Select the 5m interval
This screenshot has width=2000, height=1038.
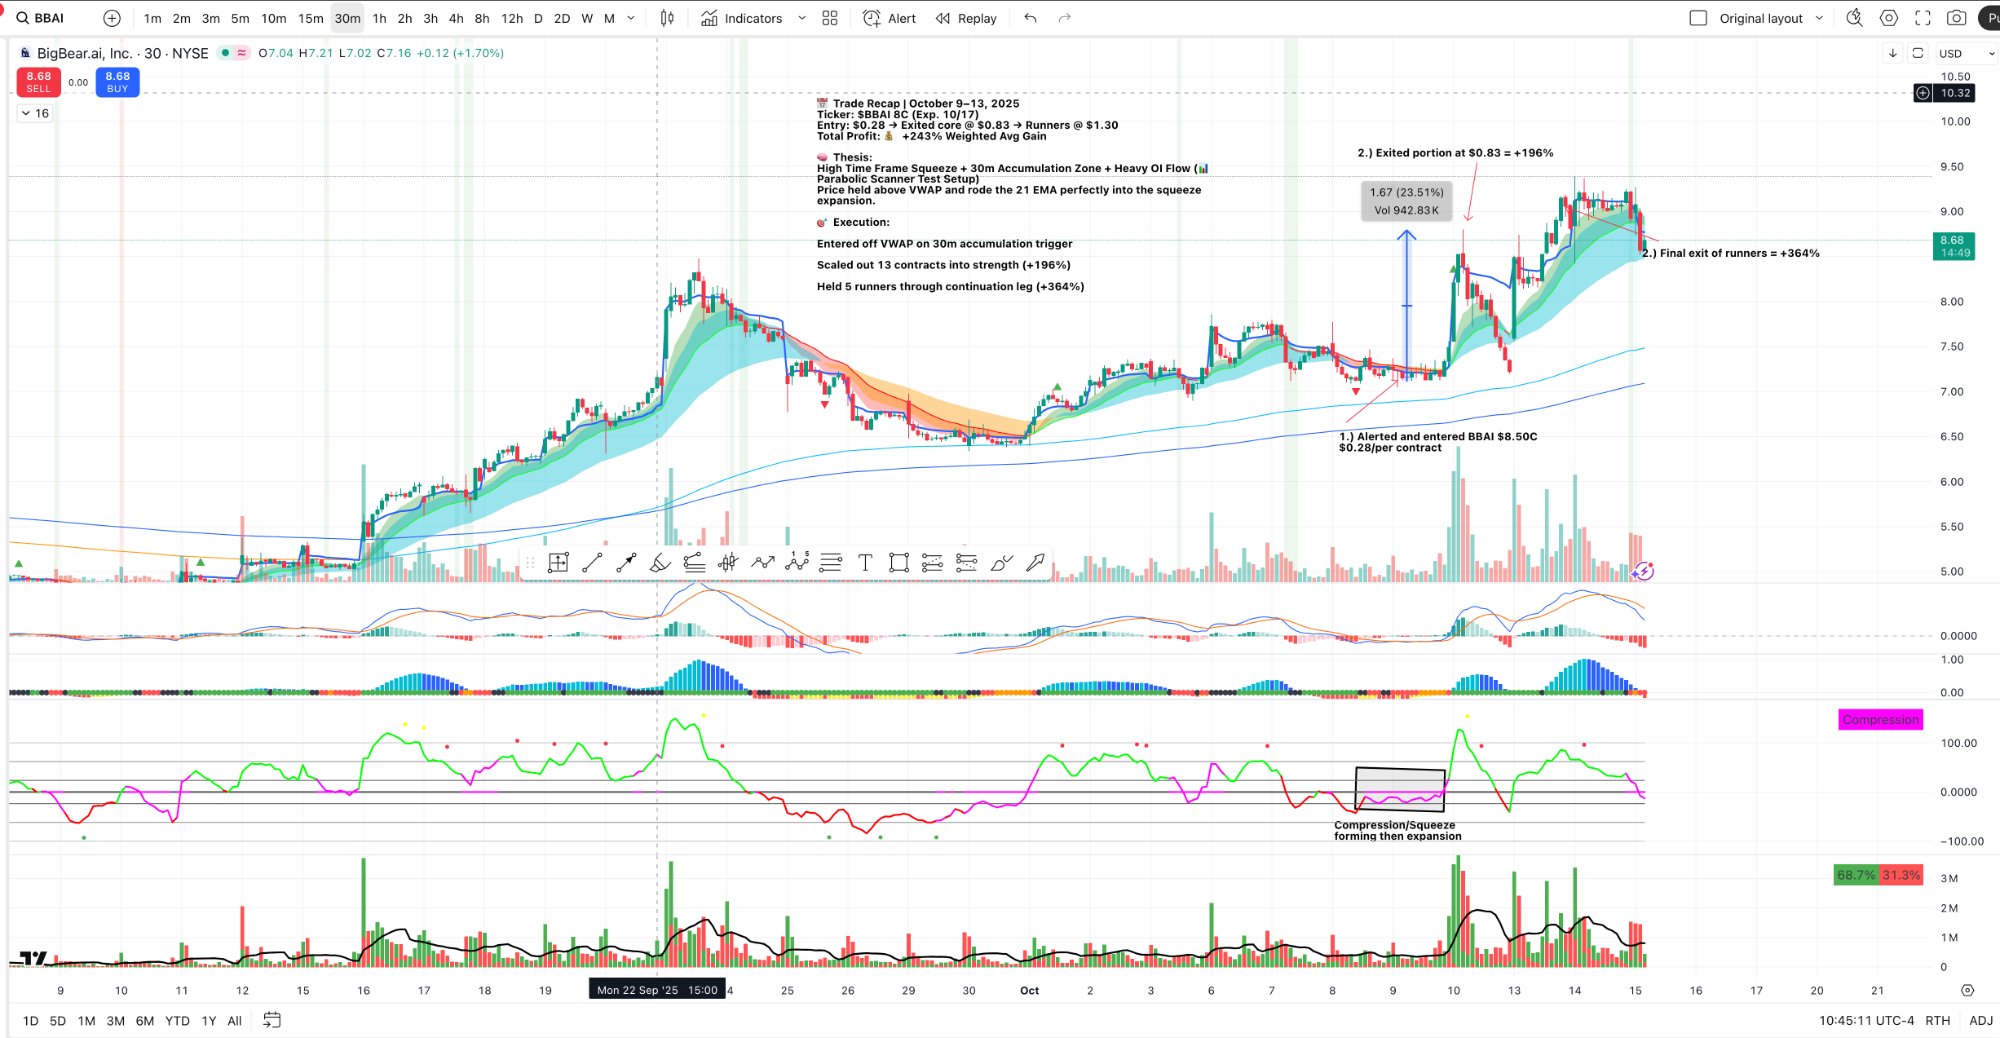tap(240, 18)
